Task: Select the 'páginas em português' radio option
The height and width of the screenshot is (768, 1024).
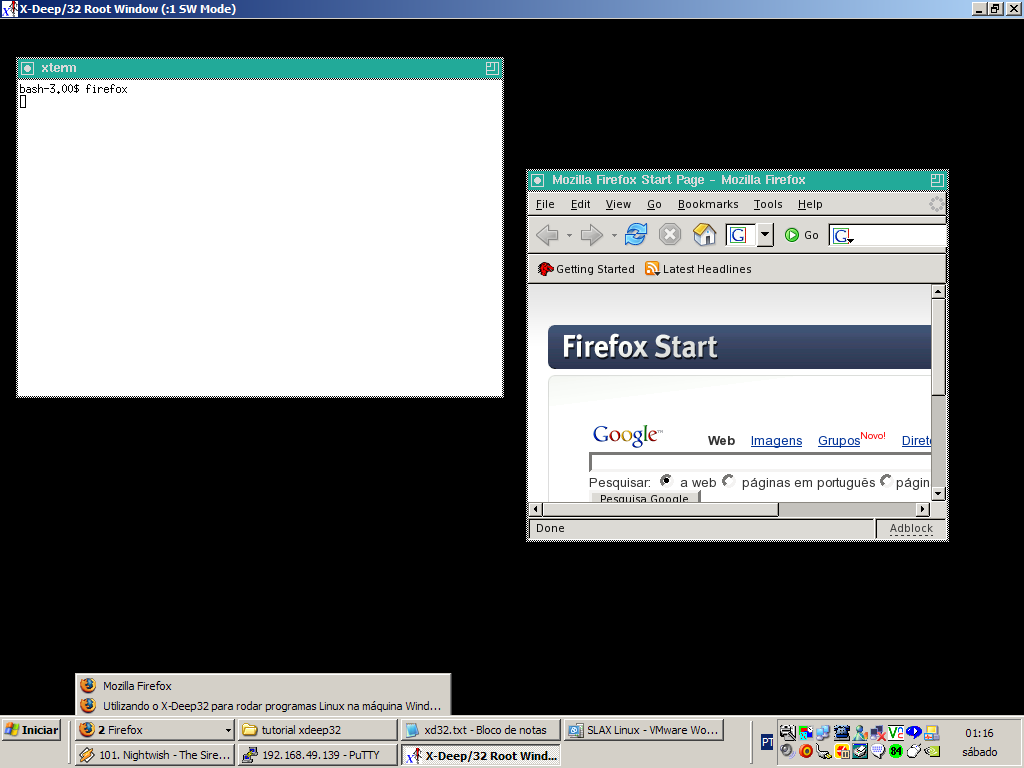Action: tap(728, 481)
